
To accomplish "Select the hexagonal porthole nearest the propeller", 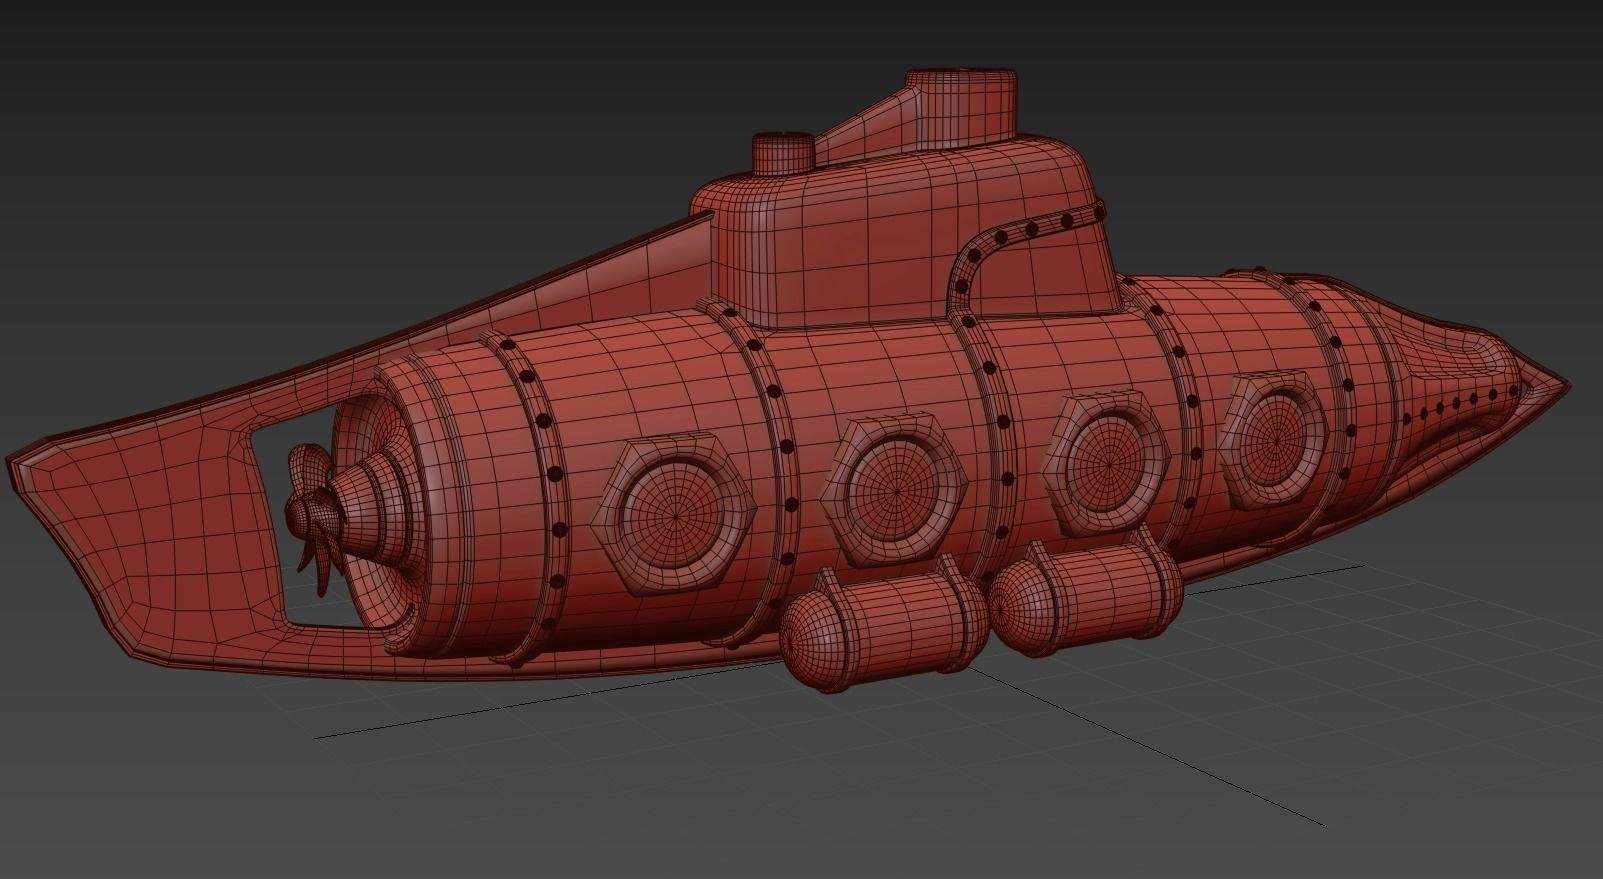I will [676, 516].
